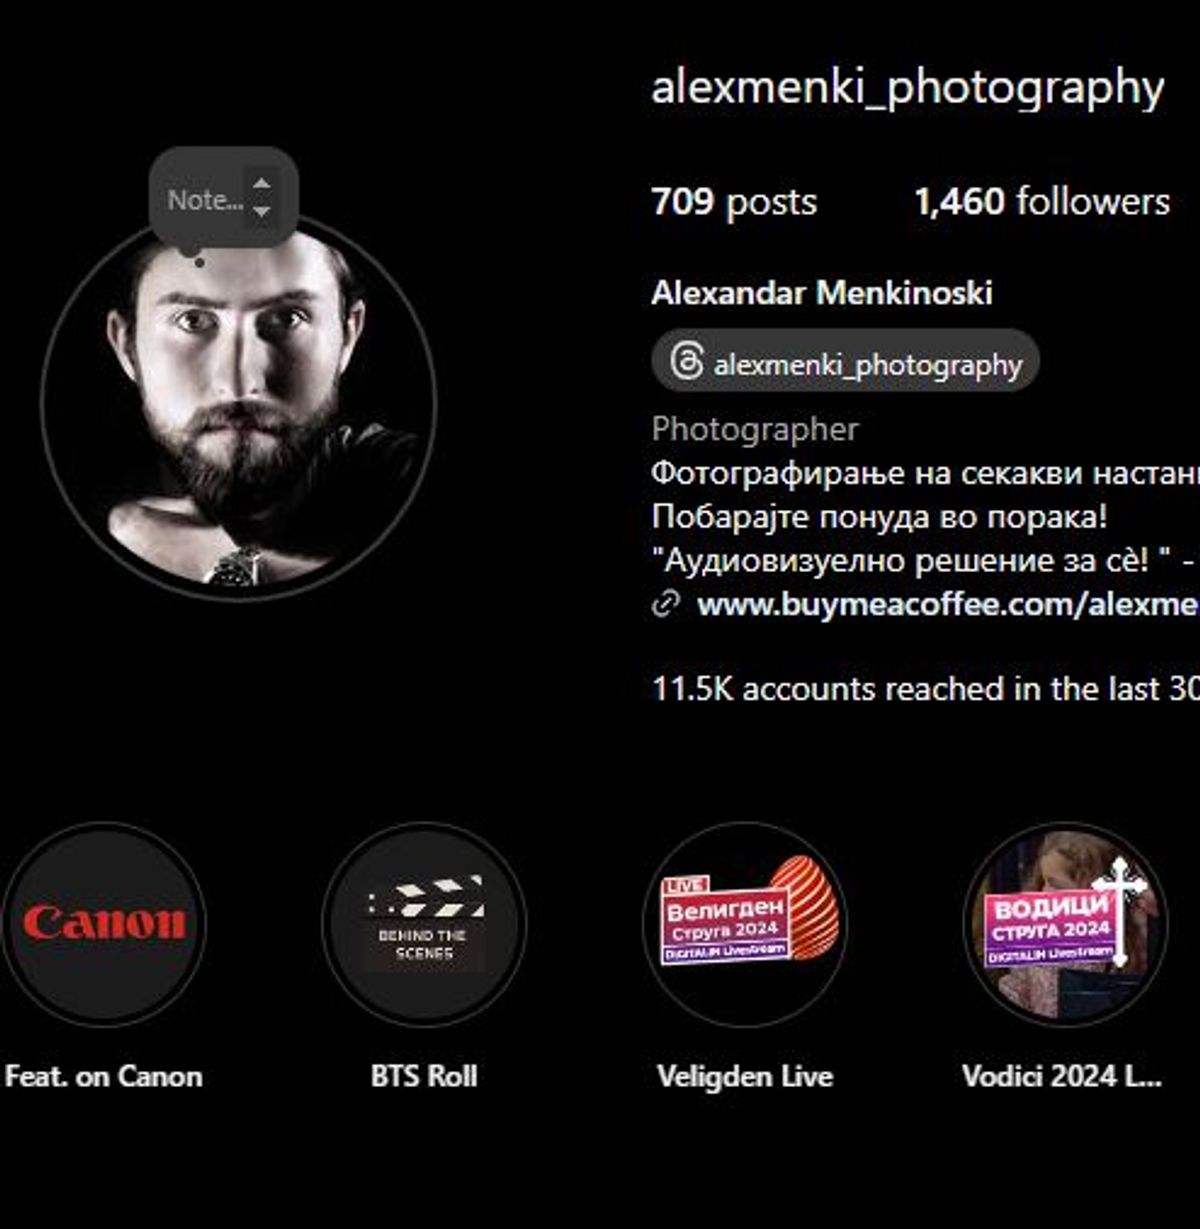This screenshot has height=1229, width=1200.
Task: Open the BTS Roll clapperboard highlight
Action: pos(424,924)
